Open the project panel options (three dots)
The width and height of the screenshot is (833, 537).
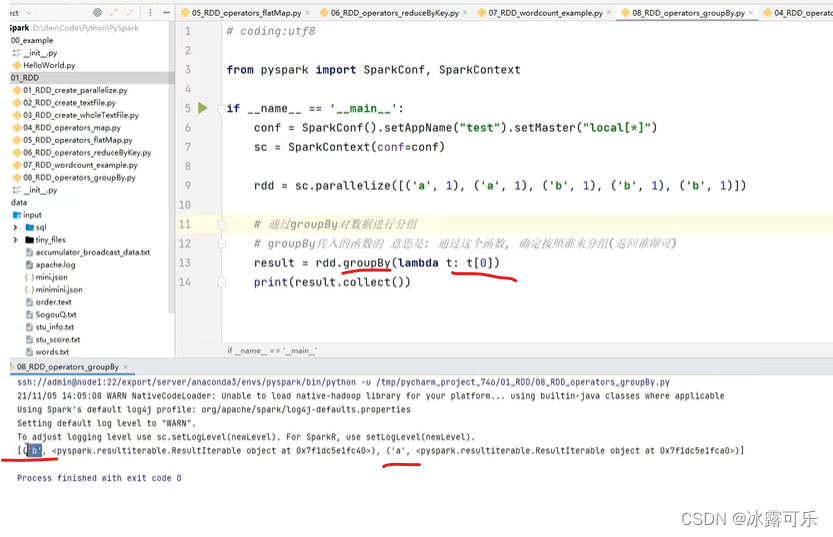pos(150,12)
